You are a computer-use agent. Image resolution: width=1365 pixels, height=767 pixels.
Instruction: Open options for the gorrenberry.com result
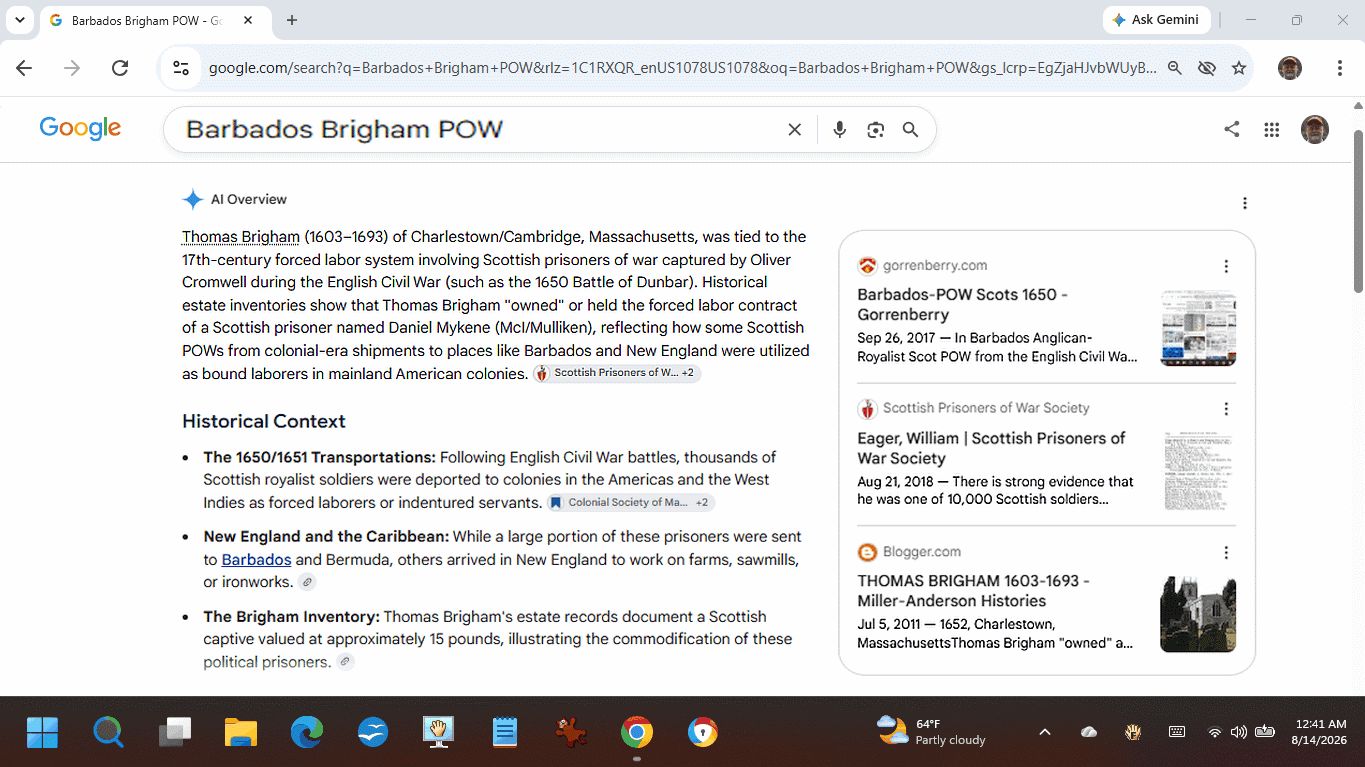tap(1226, 266)
